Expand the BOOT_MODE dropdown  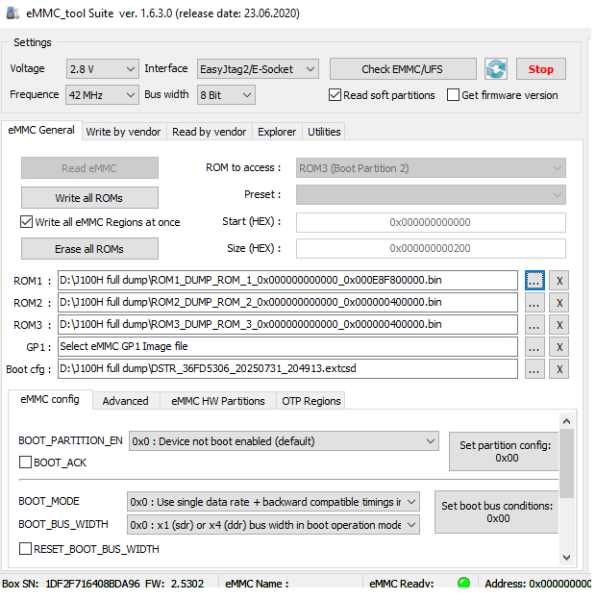273,502
